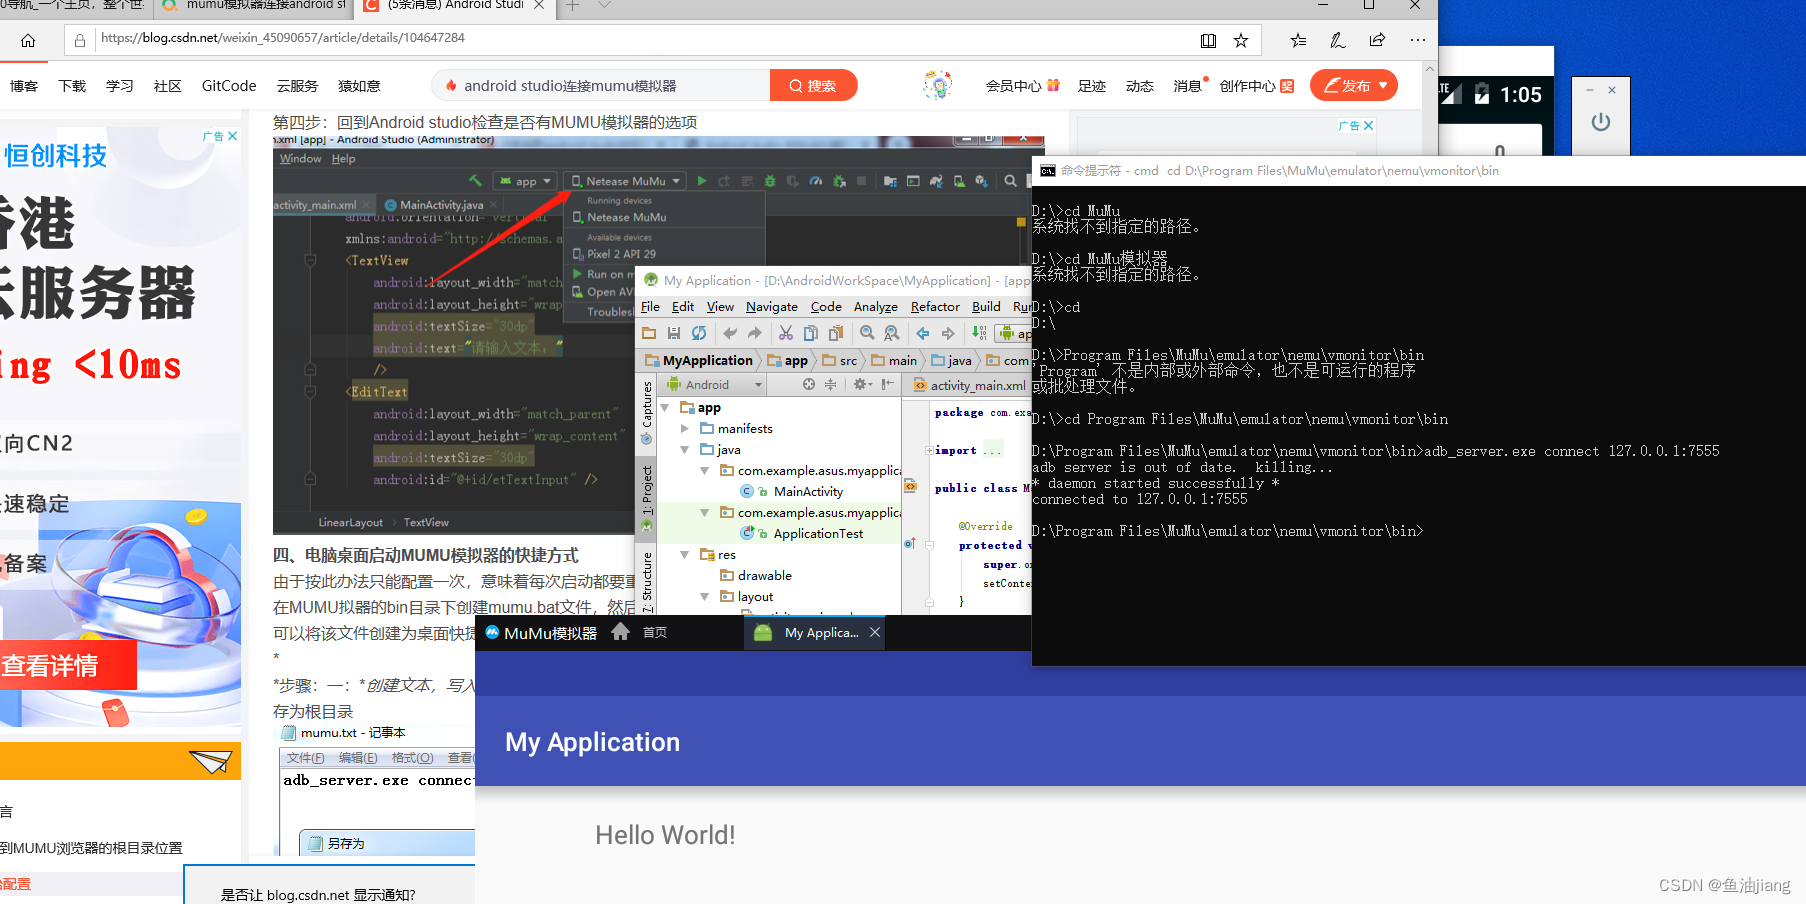Image resolution: width=1806 pixels, height=904 pixels.
Task: Click the browser Home icon
Action: click(x=28, y=41)
